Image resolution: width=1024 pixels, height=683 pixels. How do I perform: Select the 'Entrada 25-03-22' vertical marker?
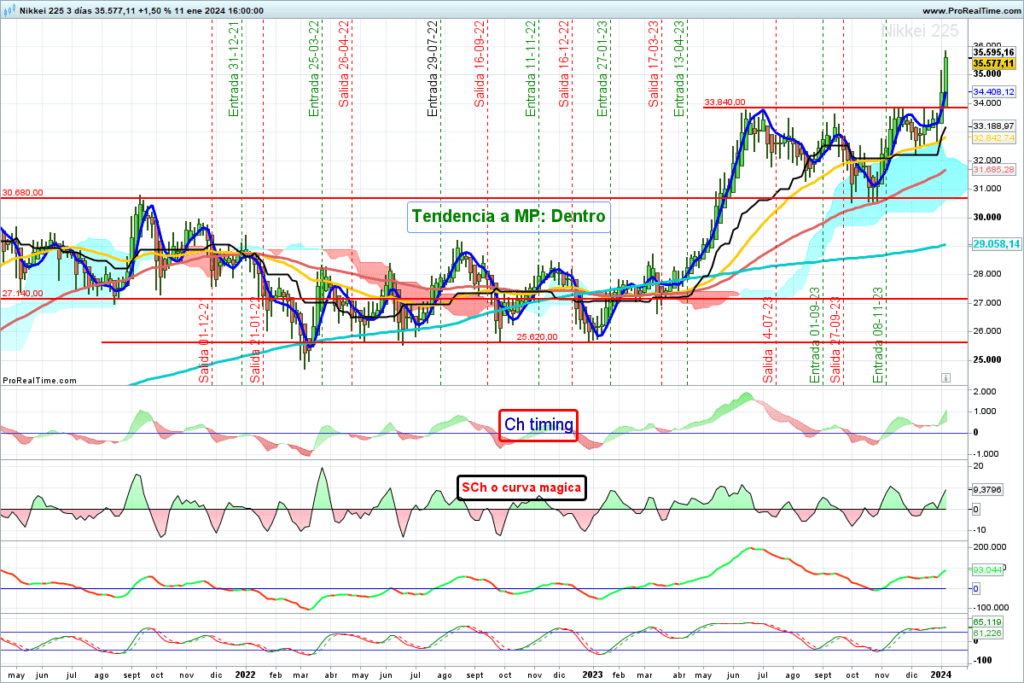[x=314, y=69]
